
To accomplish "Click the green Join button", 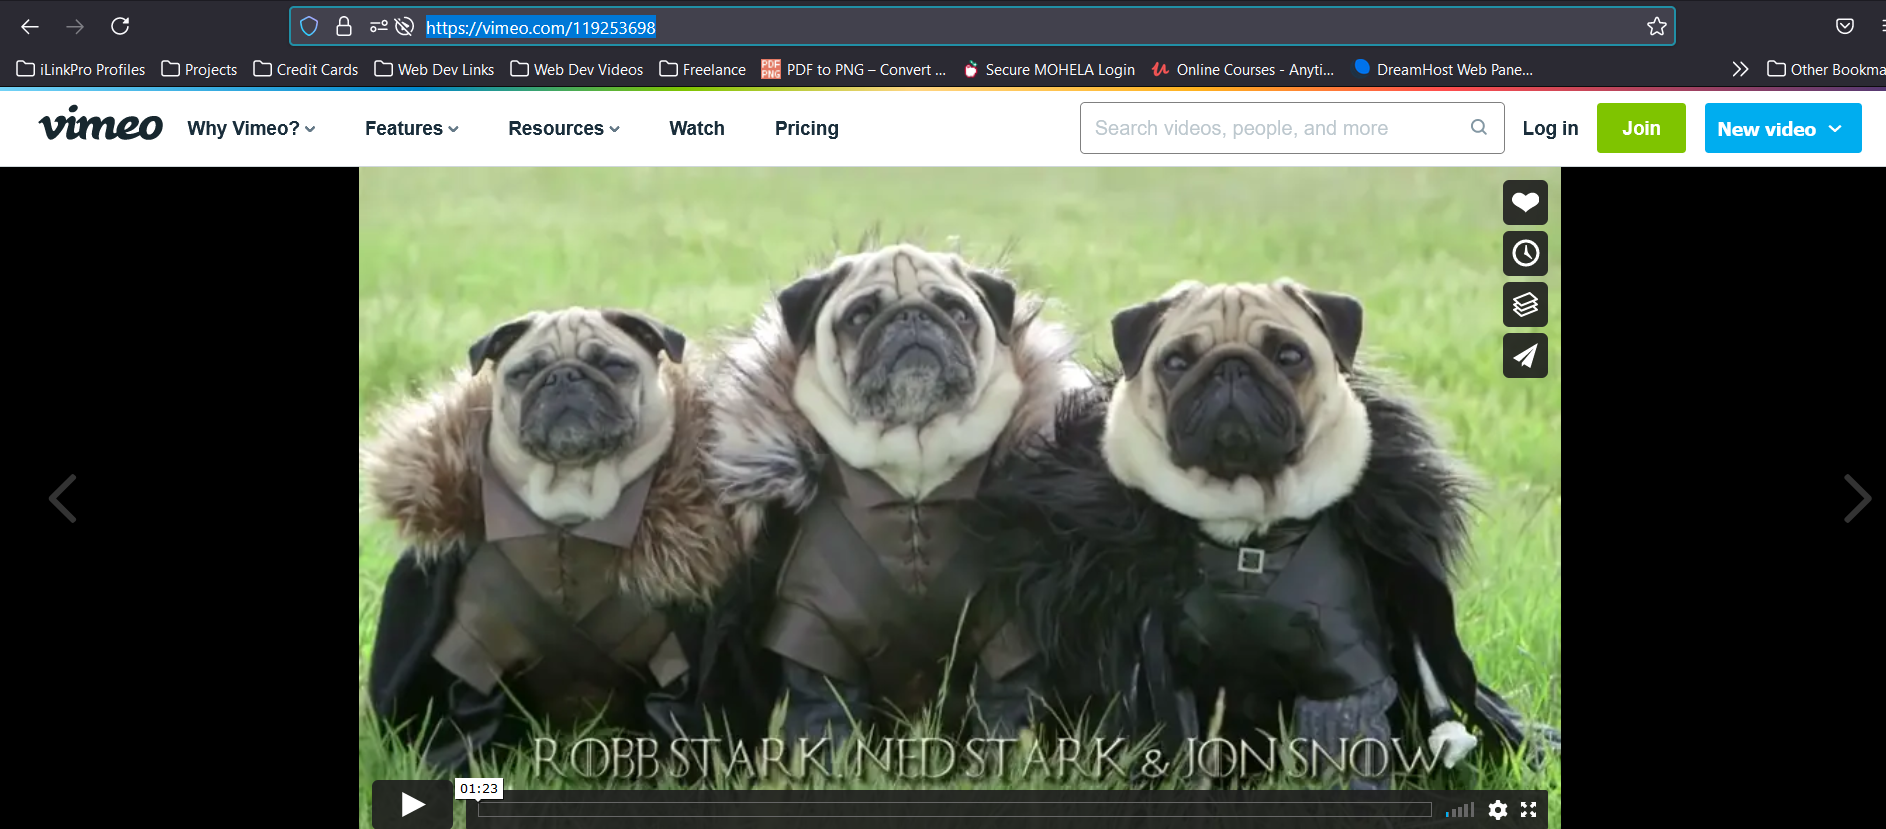I will point(1641,128).
